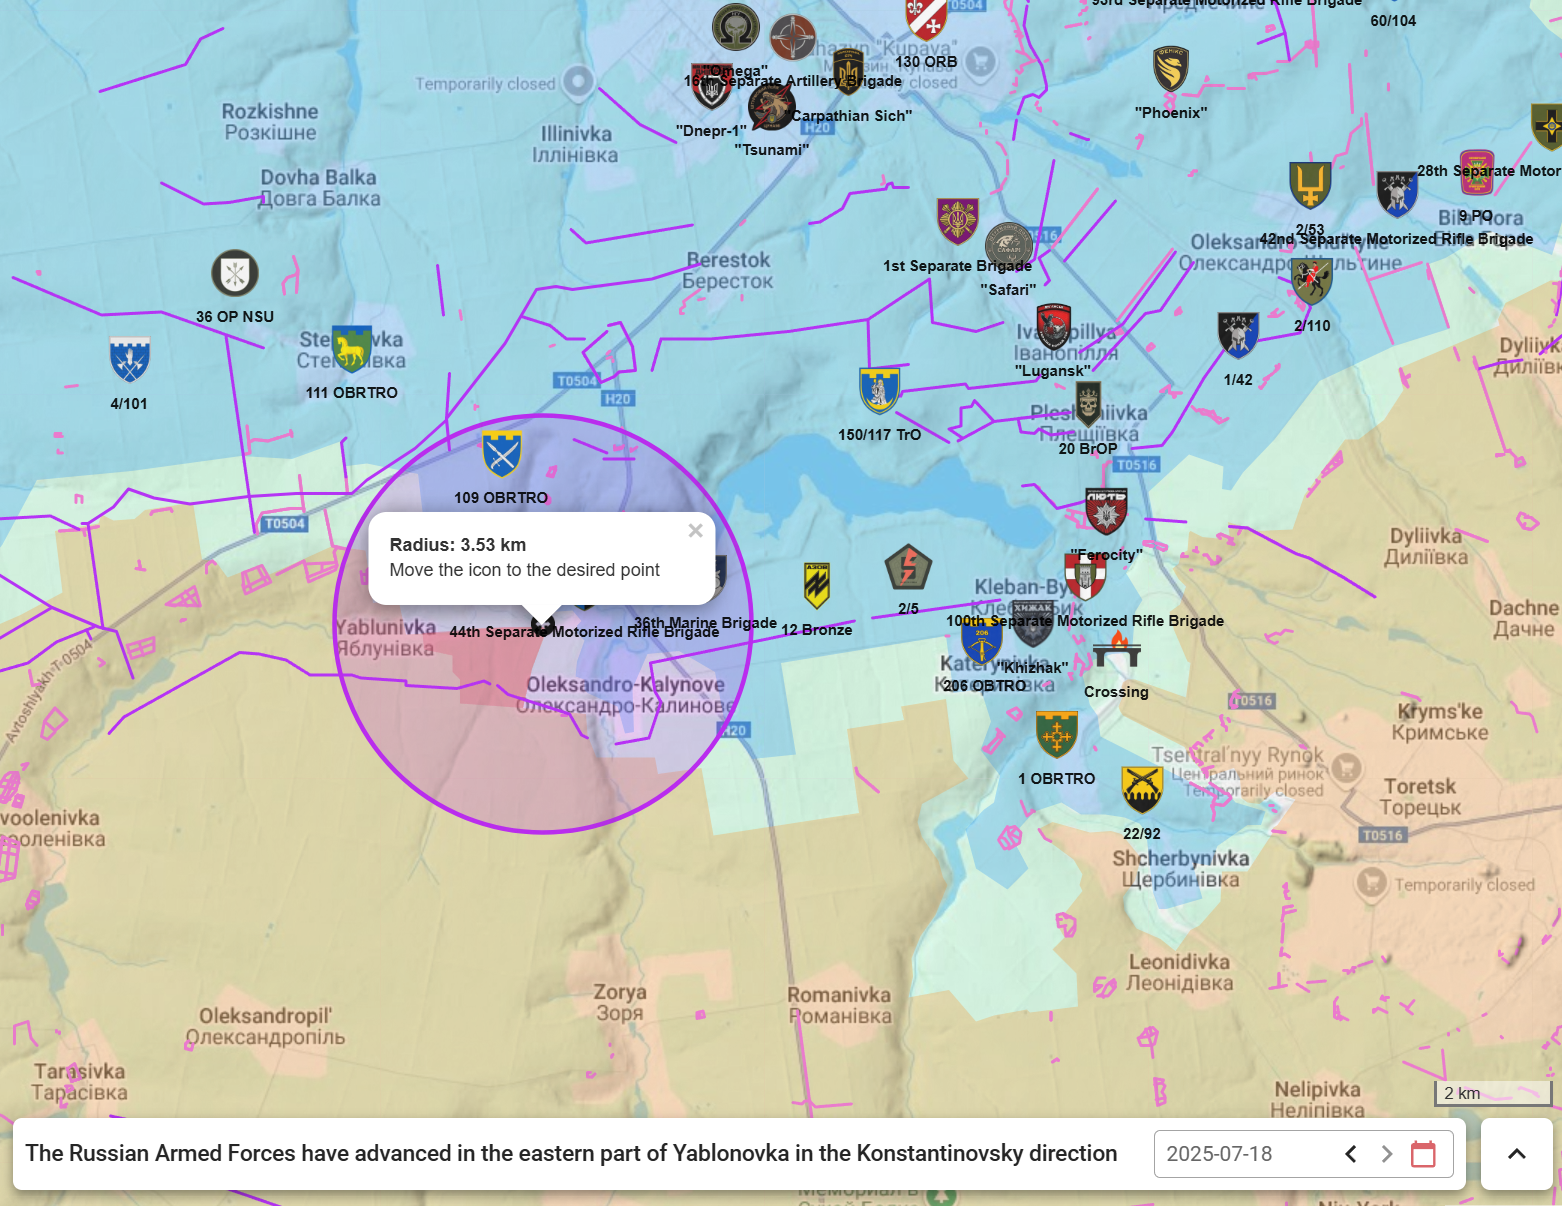
Task: Select the 12 Bronze unit emblem
Action: [817, 586]
